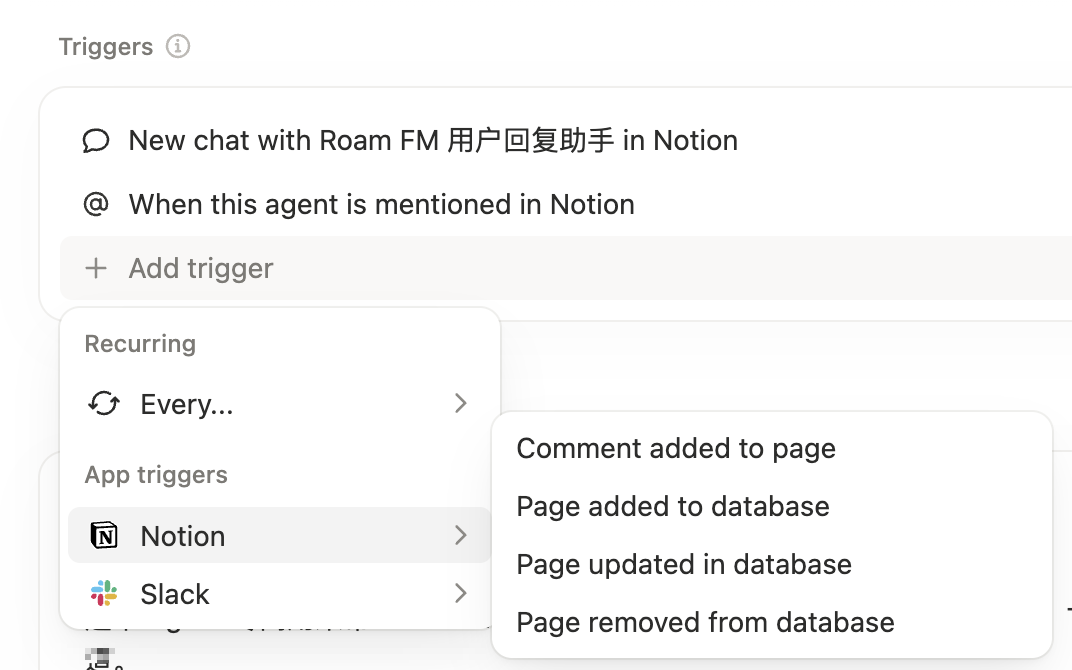Click the Notion logo in App triggers
The width and height of the screenshot is (1072, 670).
pyautogui.click(x=103, y=535)
